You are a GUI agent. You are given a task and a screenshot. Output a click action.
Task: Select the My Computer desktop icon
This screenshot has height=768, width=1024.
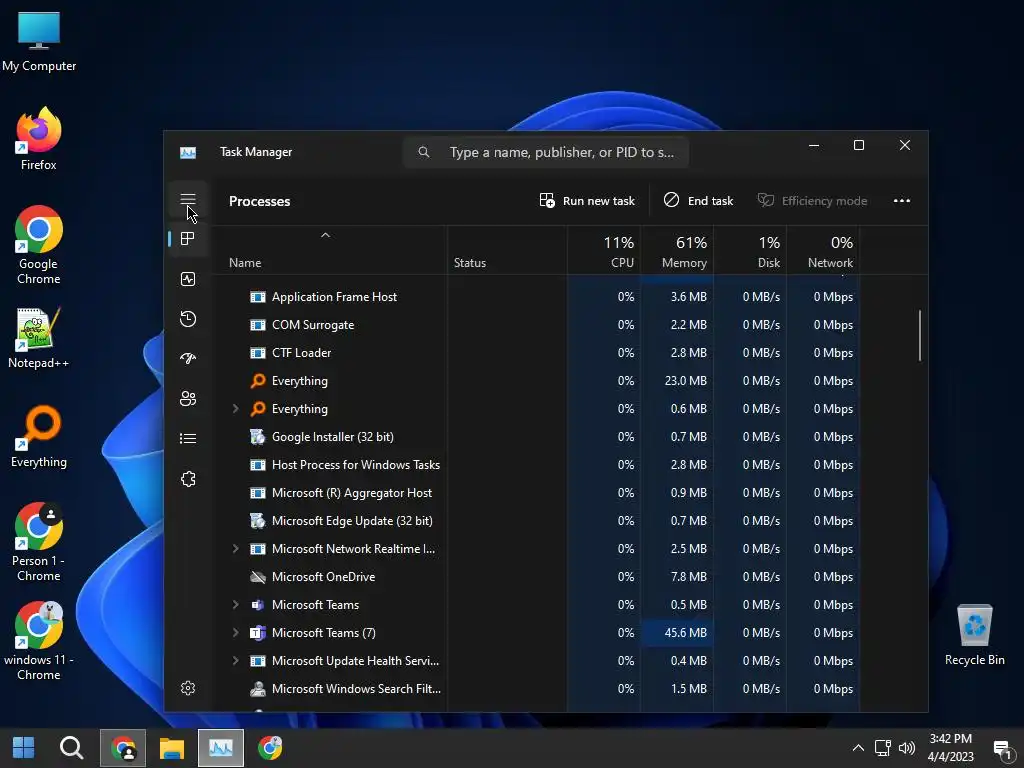(x=39, y=41)
